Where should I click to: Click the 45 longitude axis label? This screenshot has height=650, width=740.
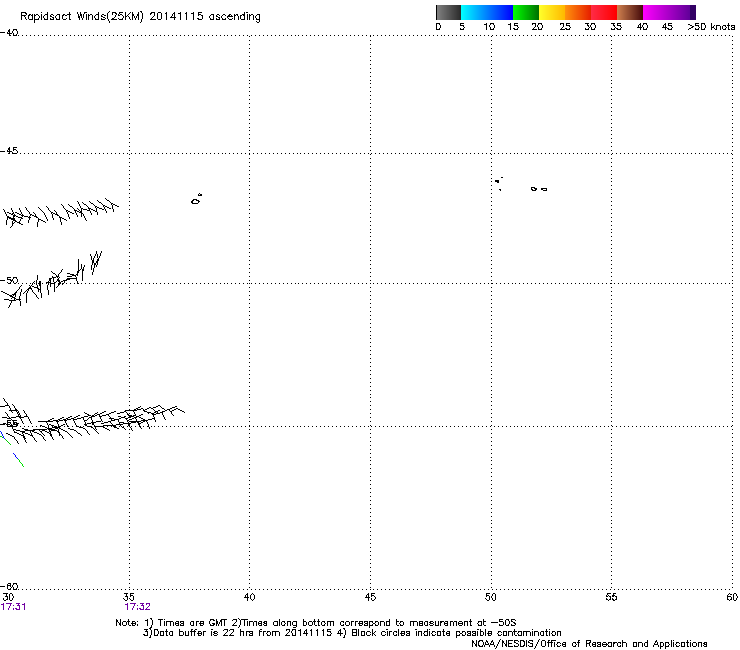pos(370,597)
